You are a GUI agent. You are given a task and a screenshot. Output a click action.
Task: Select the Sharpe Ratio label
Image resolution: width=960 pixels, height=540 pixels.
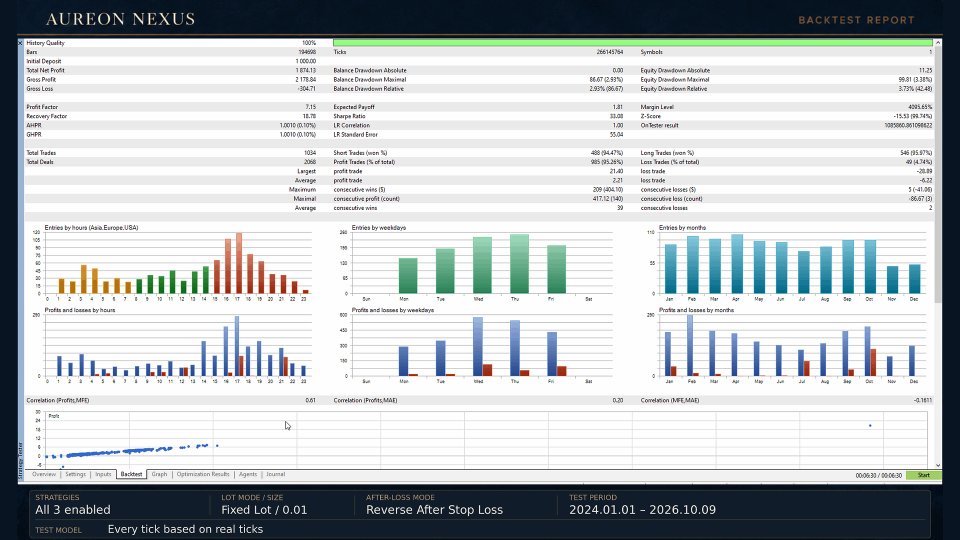tap(350, 116)
